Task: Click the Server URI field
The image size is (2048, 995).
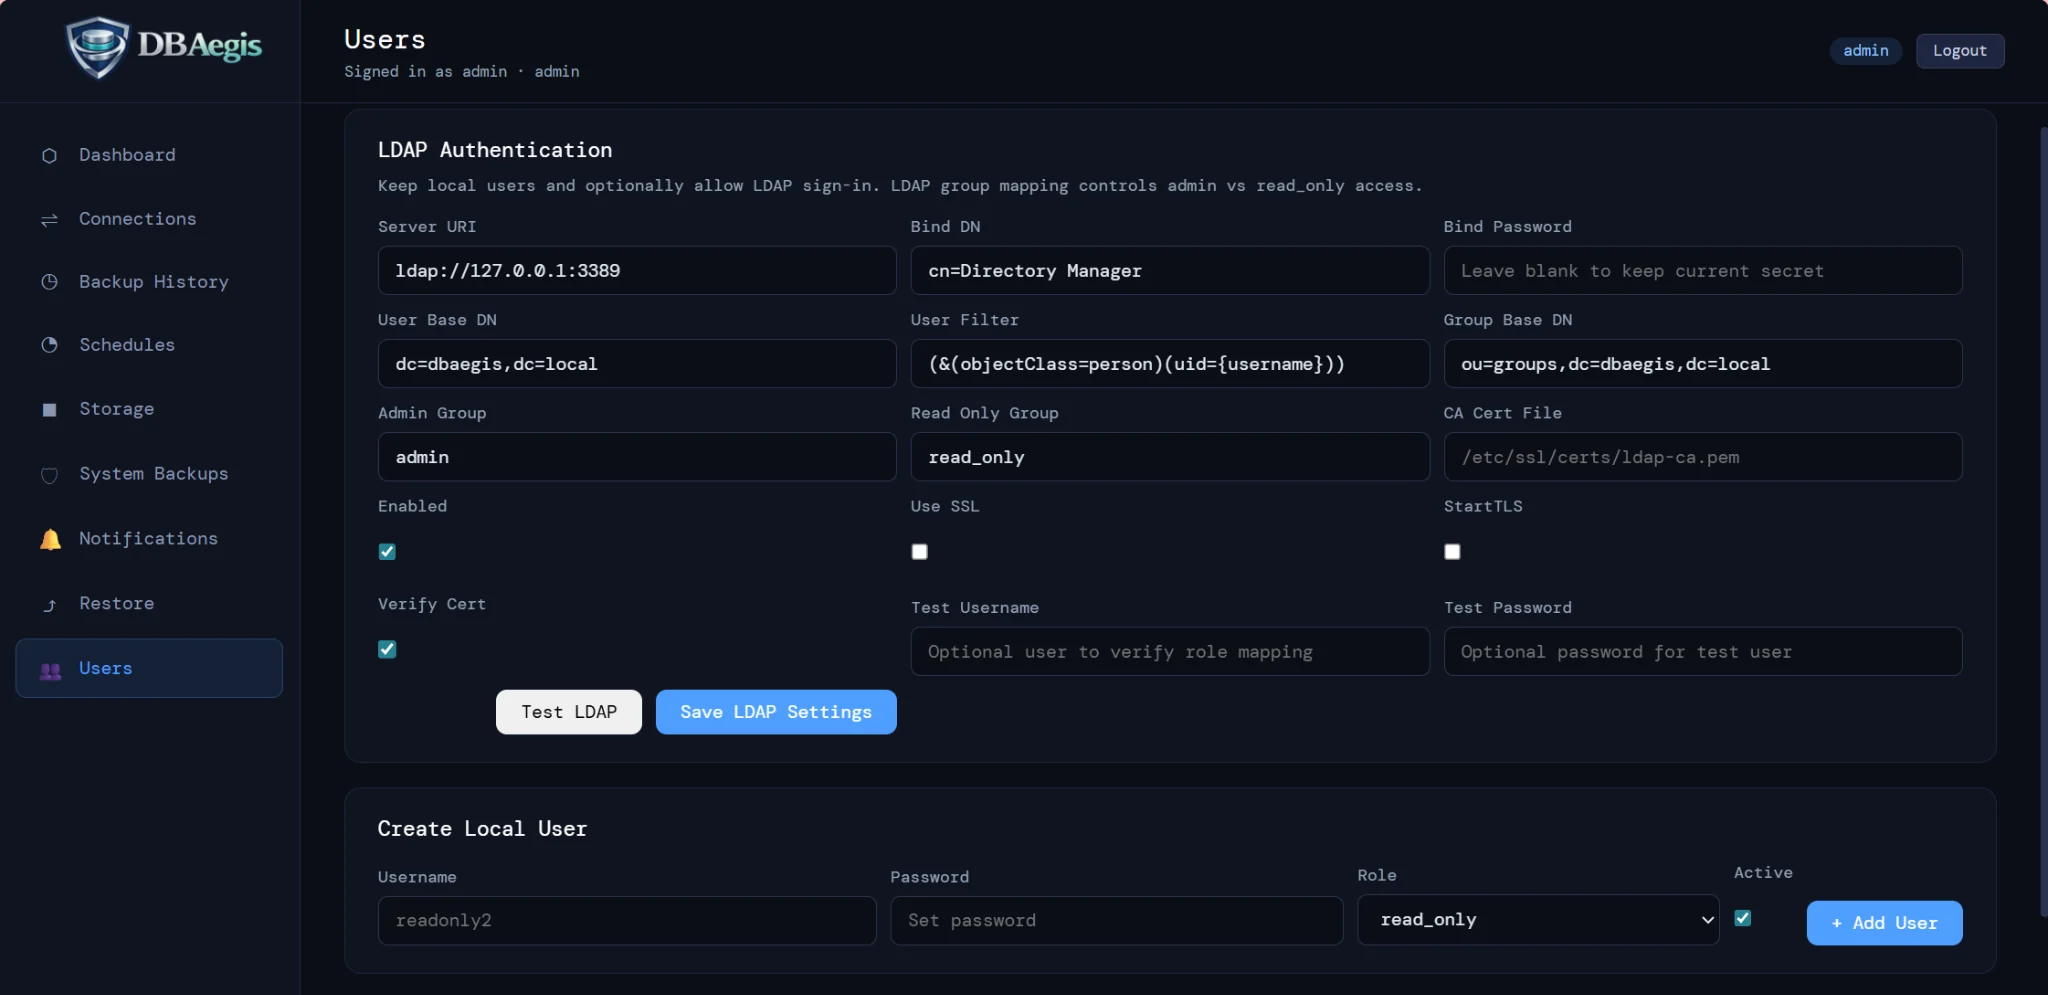Action: coord(637,271)
